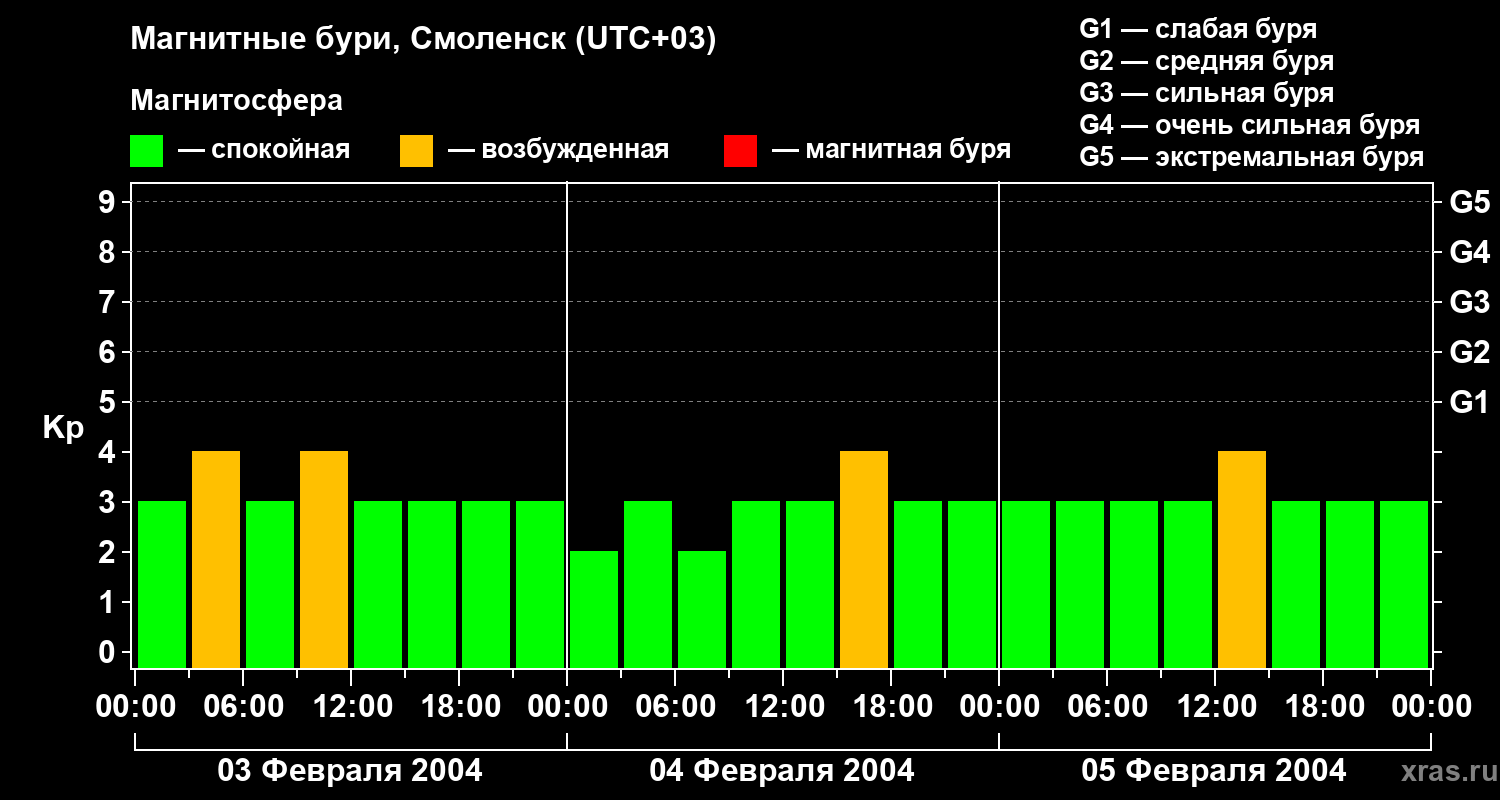Click the 7 value on the Kp axis
Image resolution: width=1500 pixels, height=800 pixels.
[x=109, y=302]
